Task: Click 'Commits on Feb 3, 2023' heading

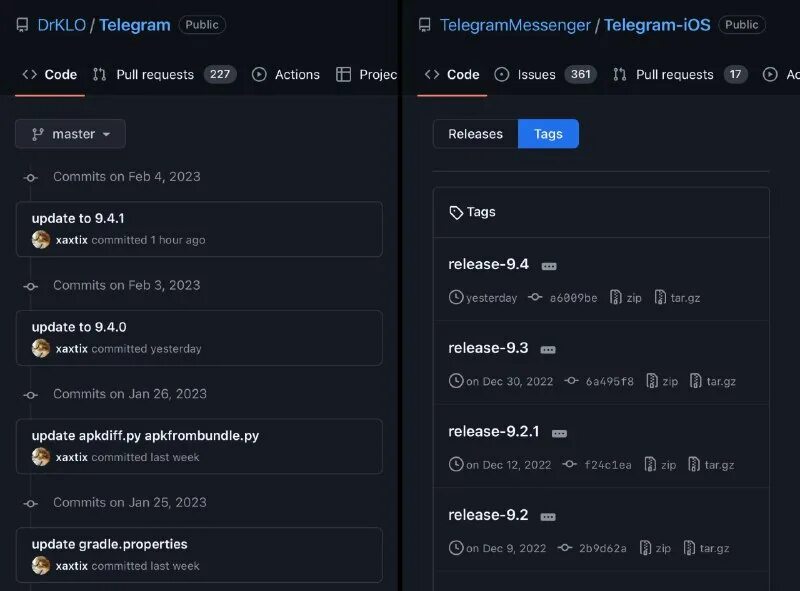Action: pyautogui.click(x=127, y=285)
